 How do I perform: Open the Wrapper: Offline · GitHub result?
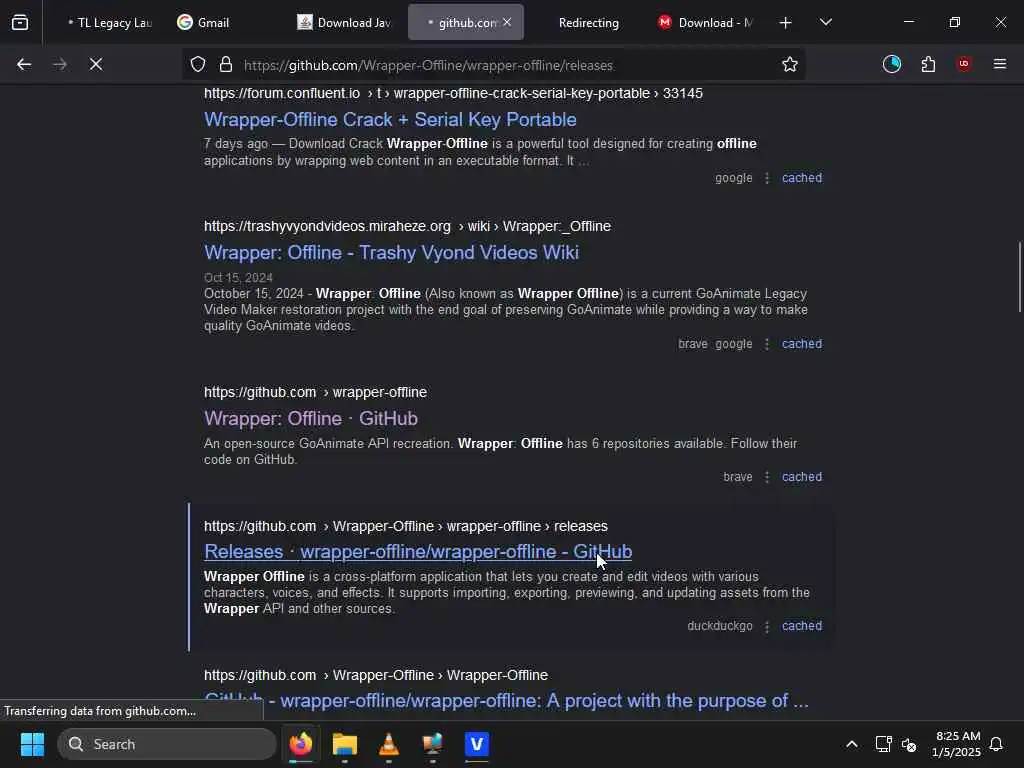point(311,419)
